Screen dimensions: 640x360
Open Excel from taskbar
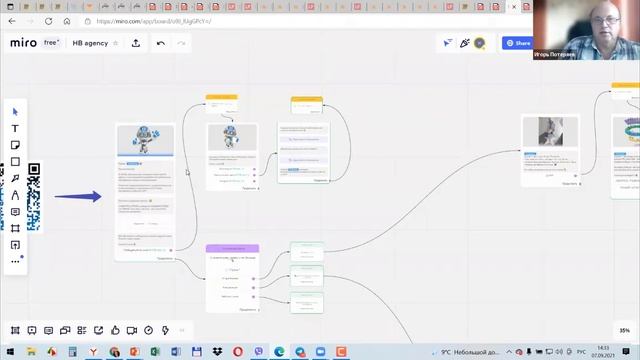click(155, 351)
